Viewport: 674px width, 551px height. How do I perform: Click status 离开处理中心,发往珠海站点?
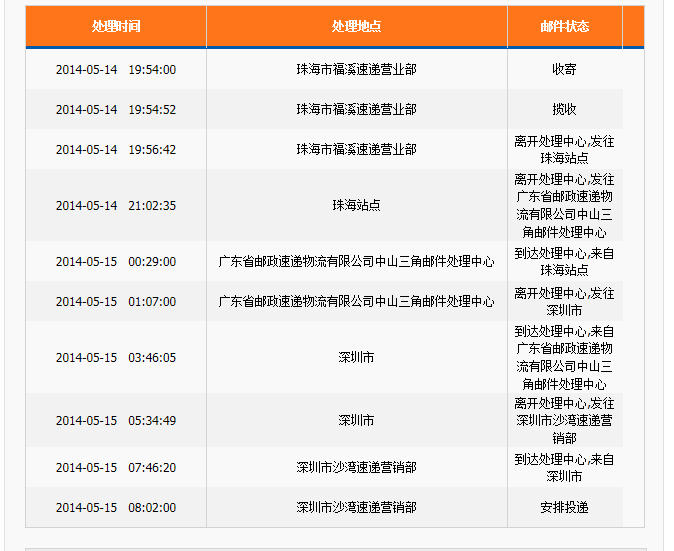tap(564, 150)
